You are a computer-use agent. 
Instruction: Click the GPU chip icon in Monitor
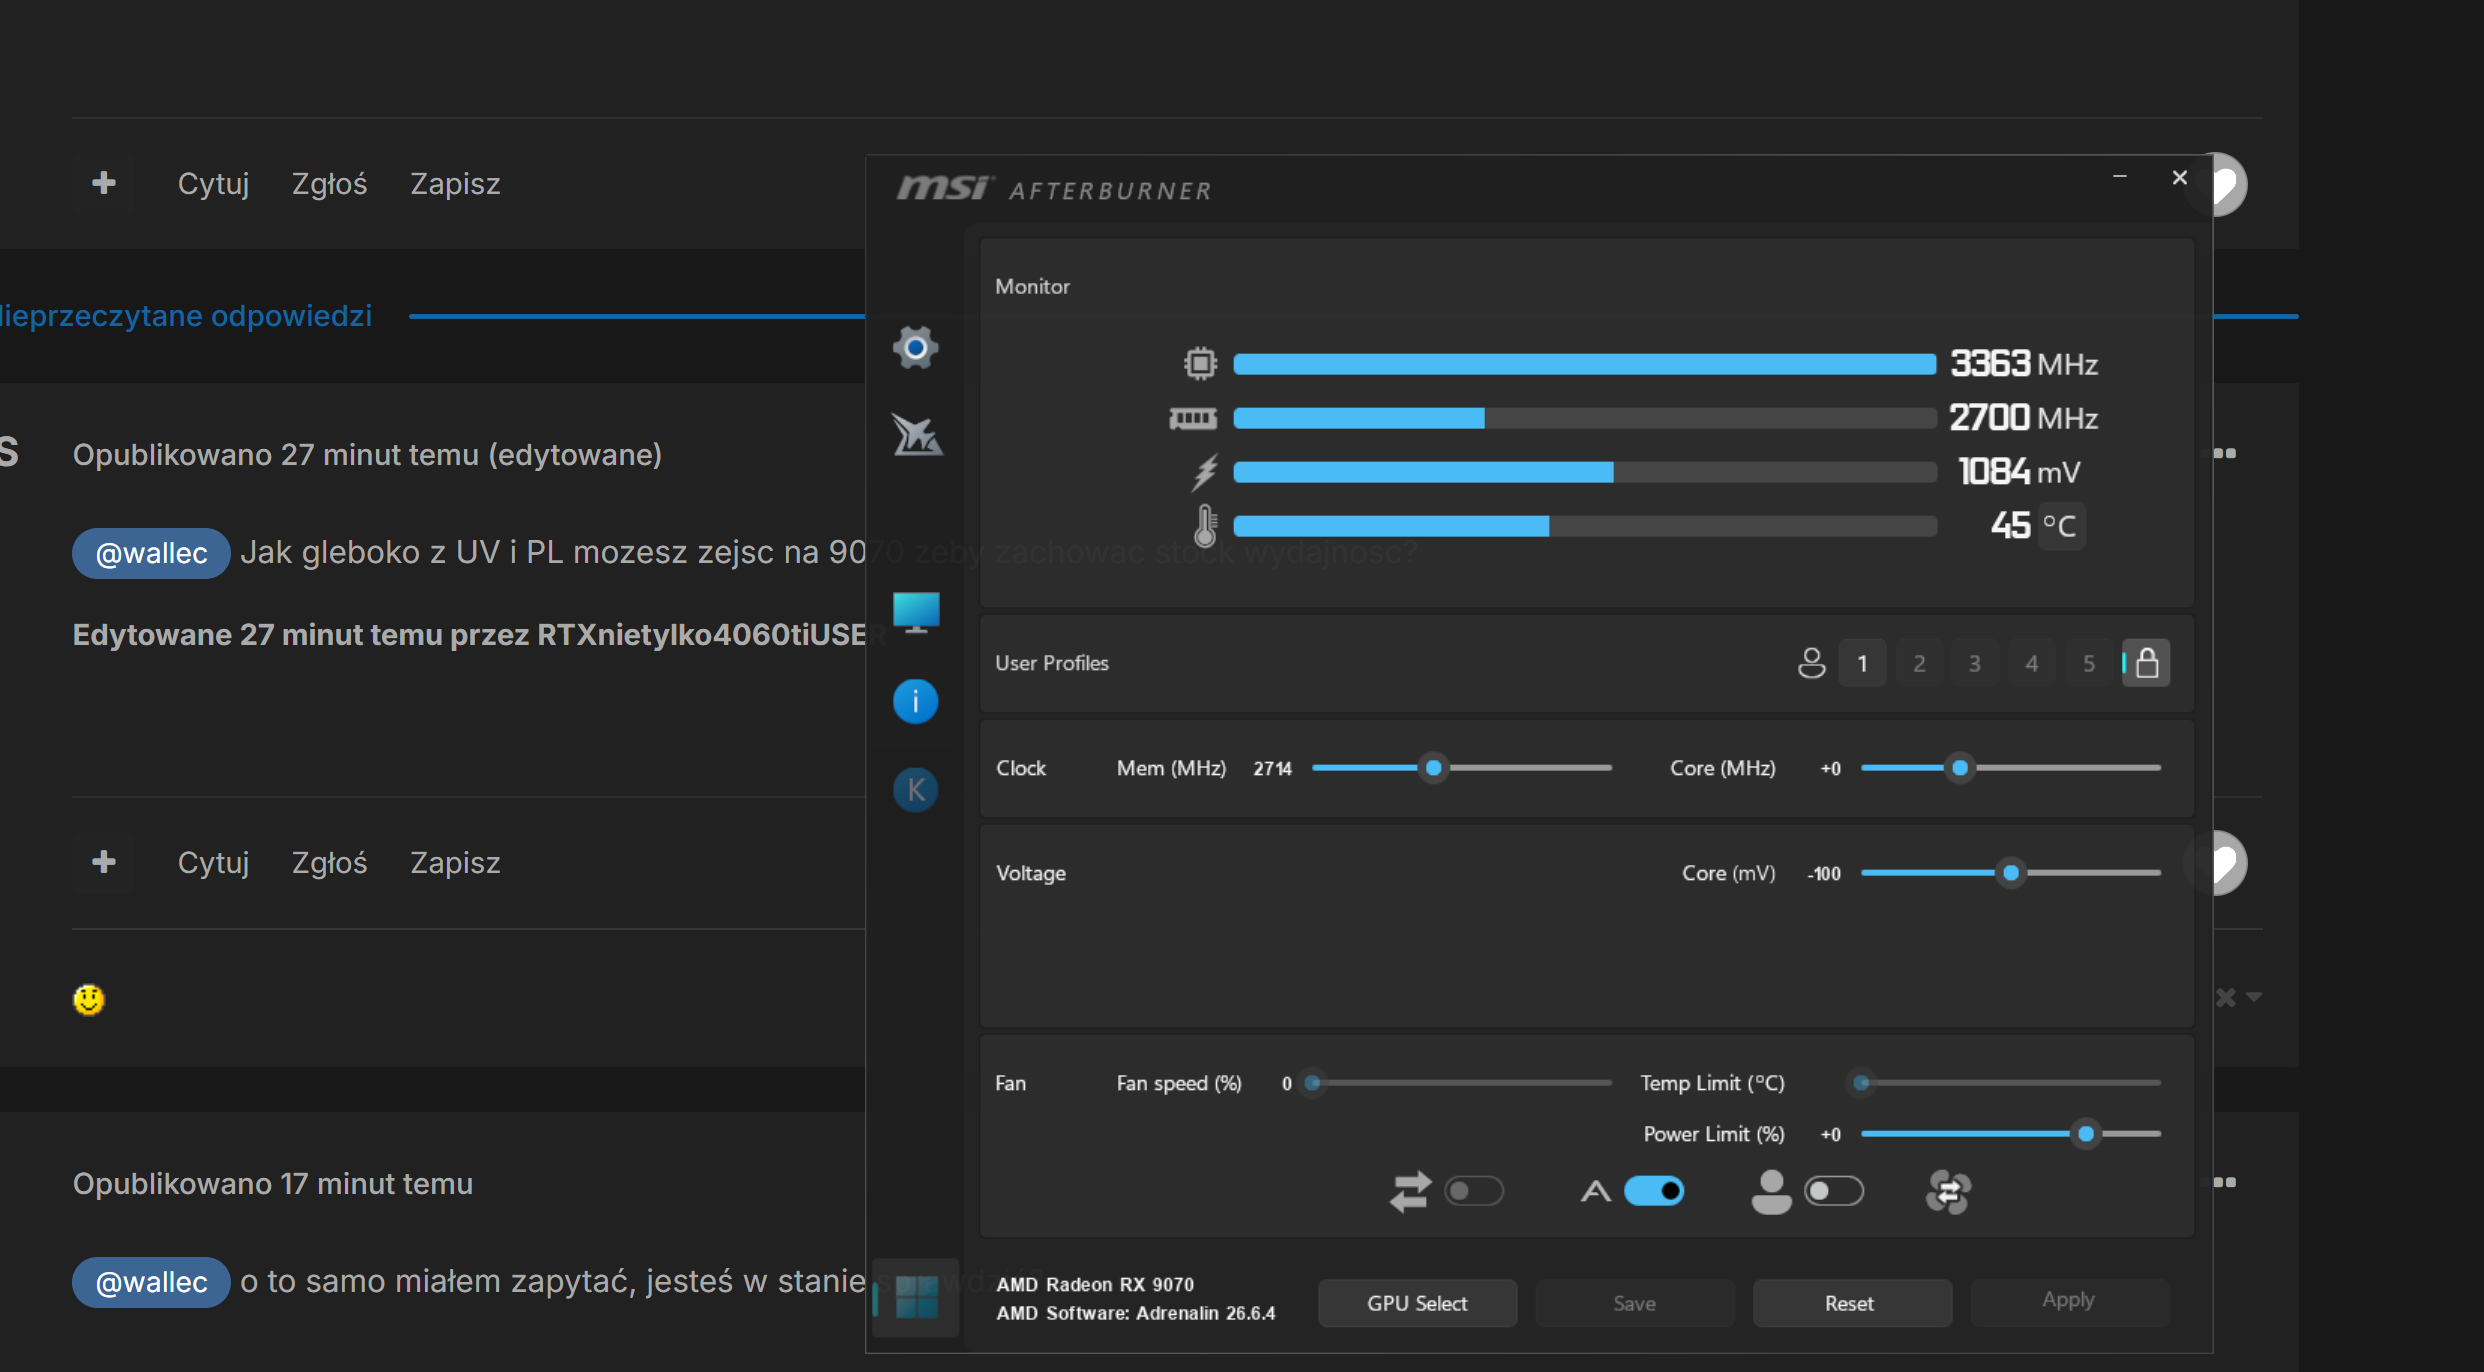[1200, 363]
